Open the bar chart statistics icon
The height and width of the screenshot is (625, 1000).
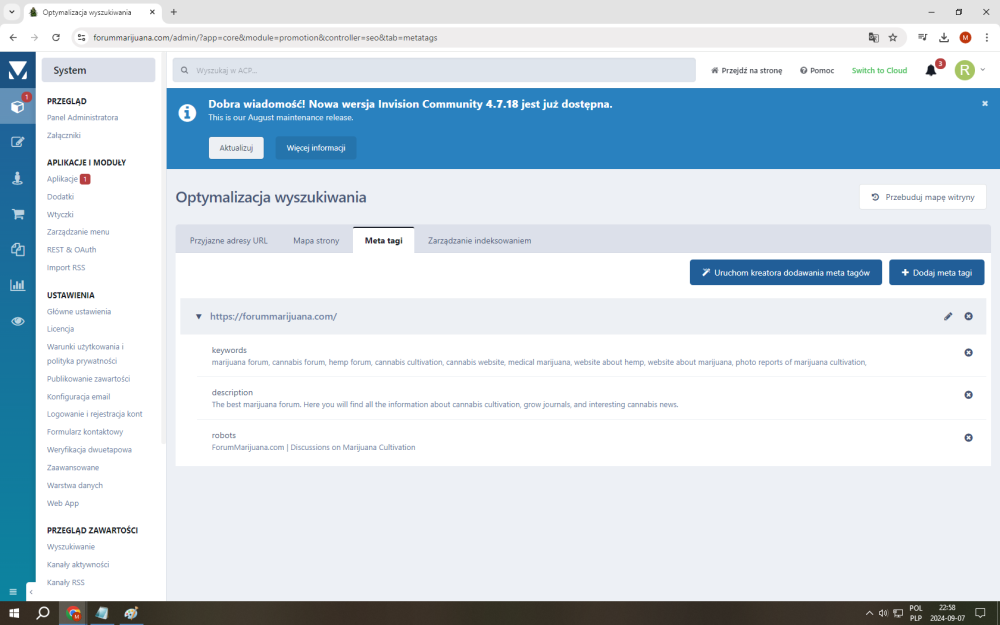17,285
